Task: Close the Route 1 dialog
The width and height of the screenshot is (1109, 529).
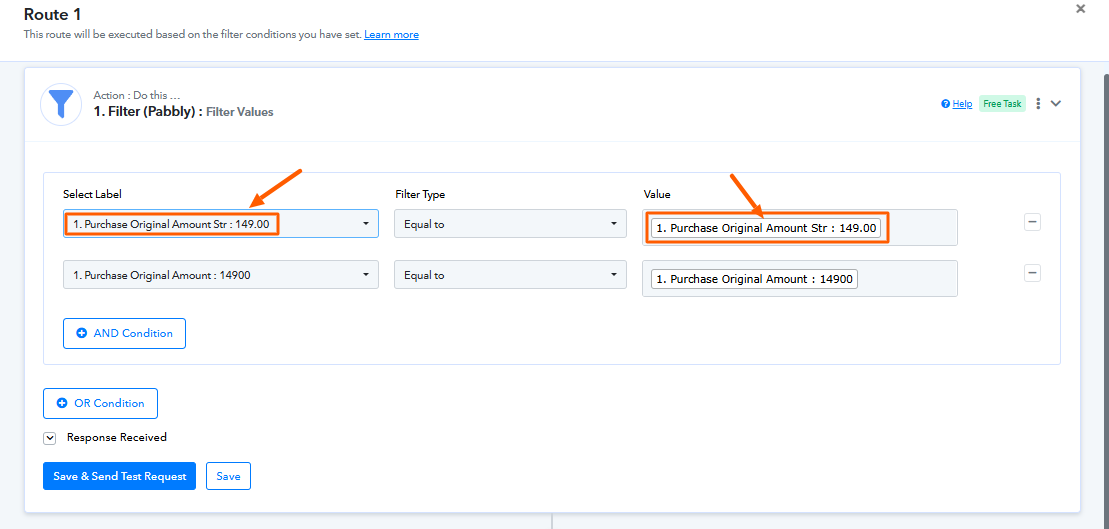Action: (1080, 9)
